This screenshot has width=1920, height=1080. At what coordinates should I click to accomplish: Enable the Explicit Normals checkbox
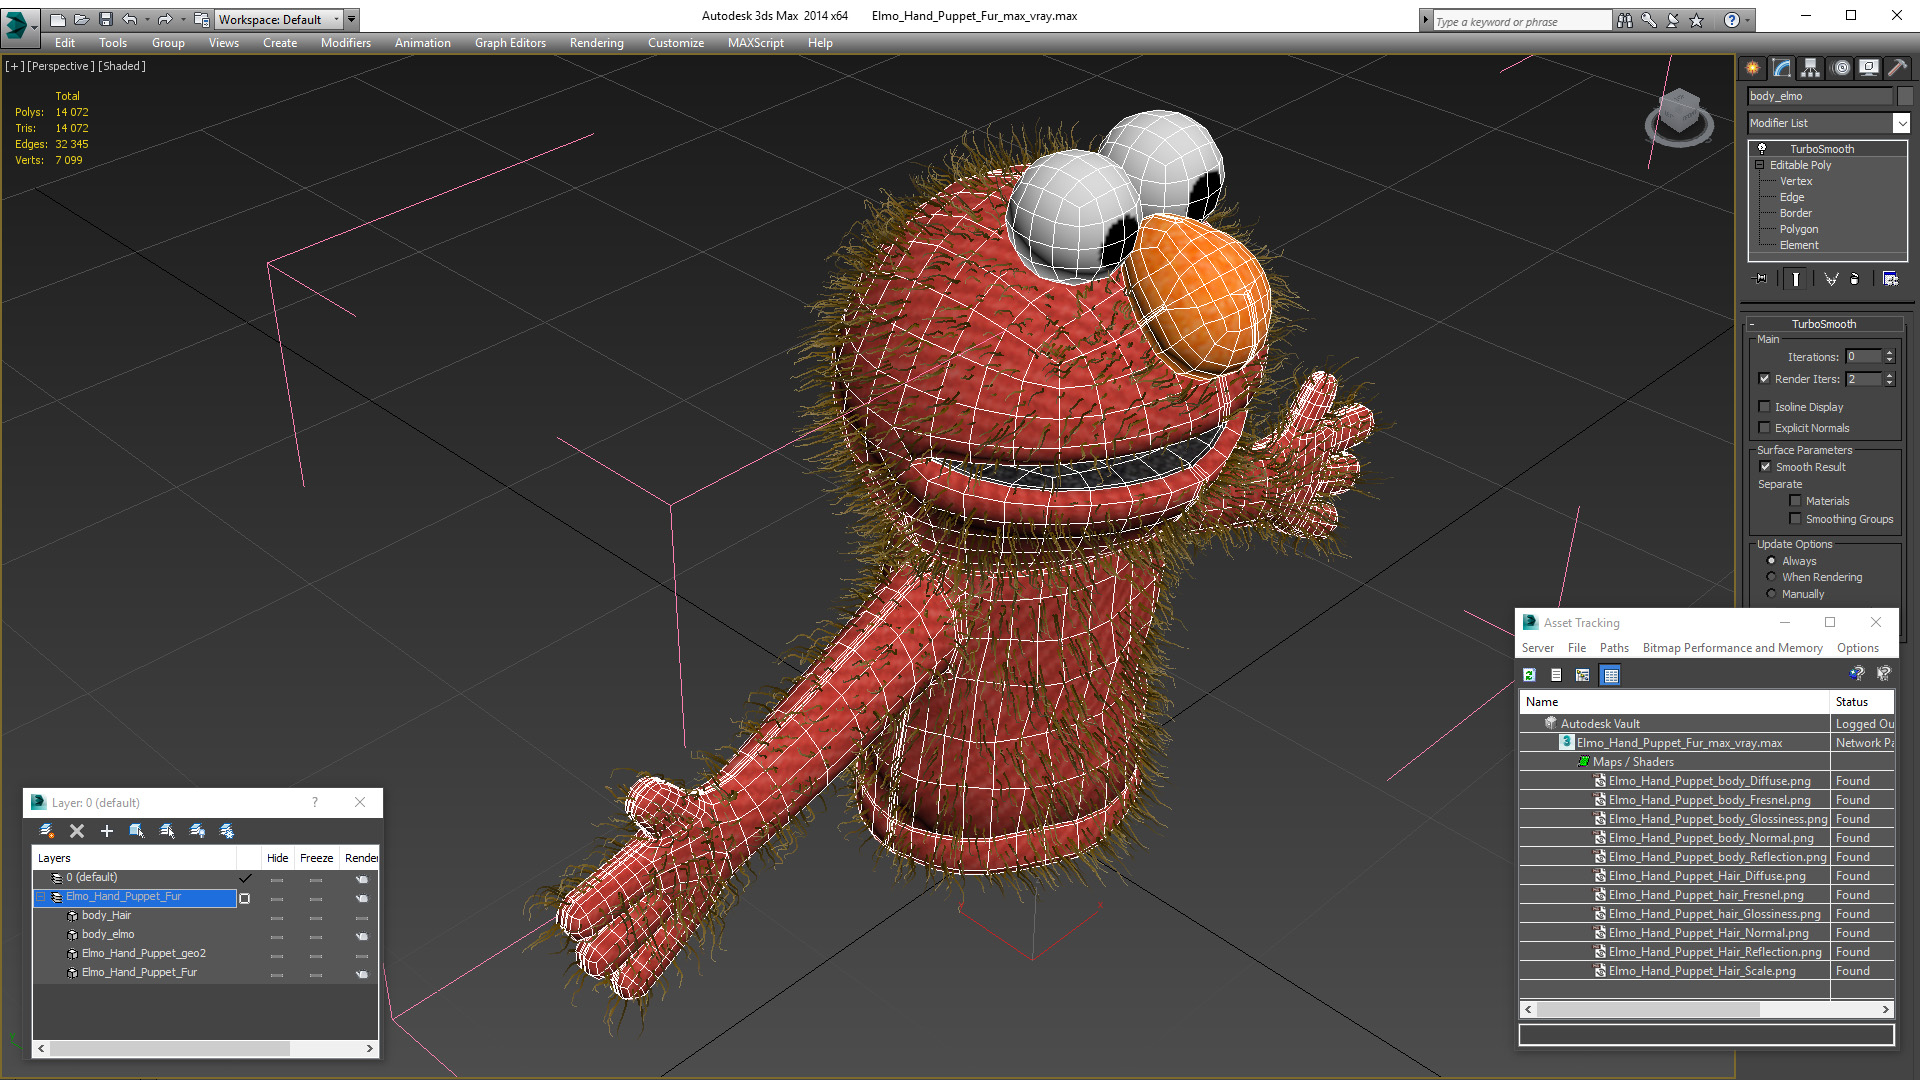(x=1764, y=428)
